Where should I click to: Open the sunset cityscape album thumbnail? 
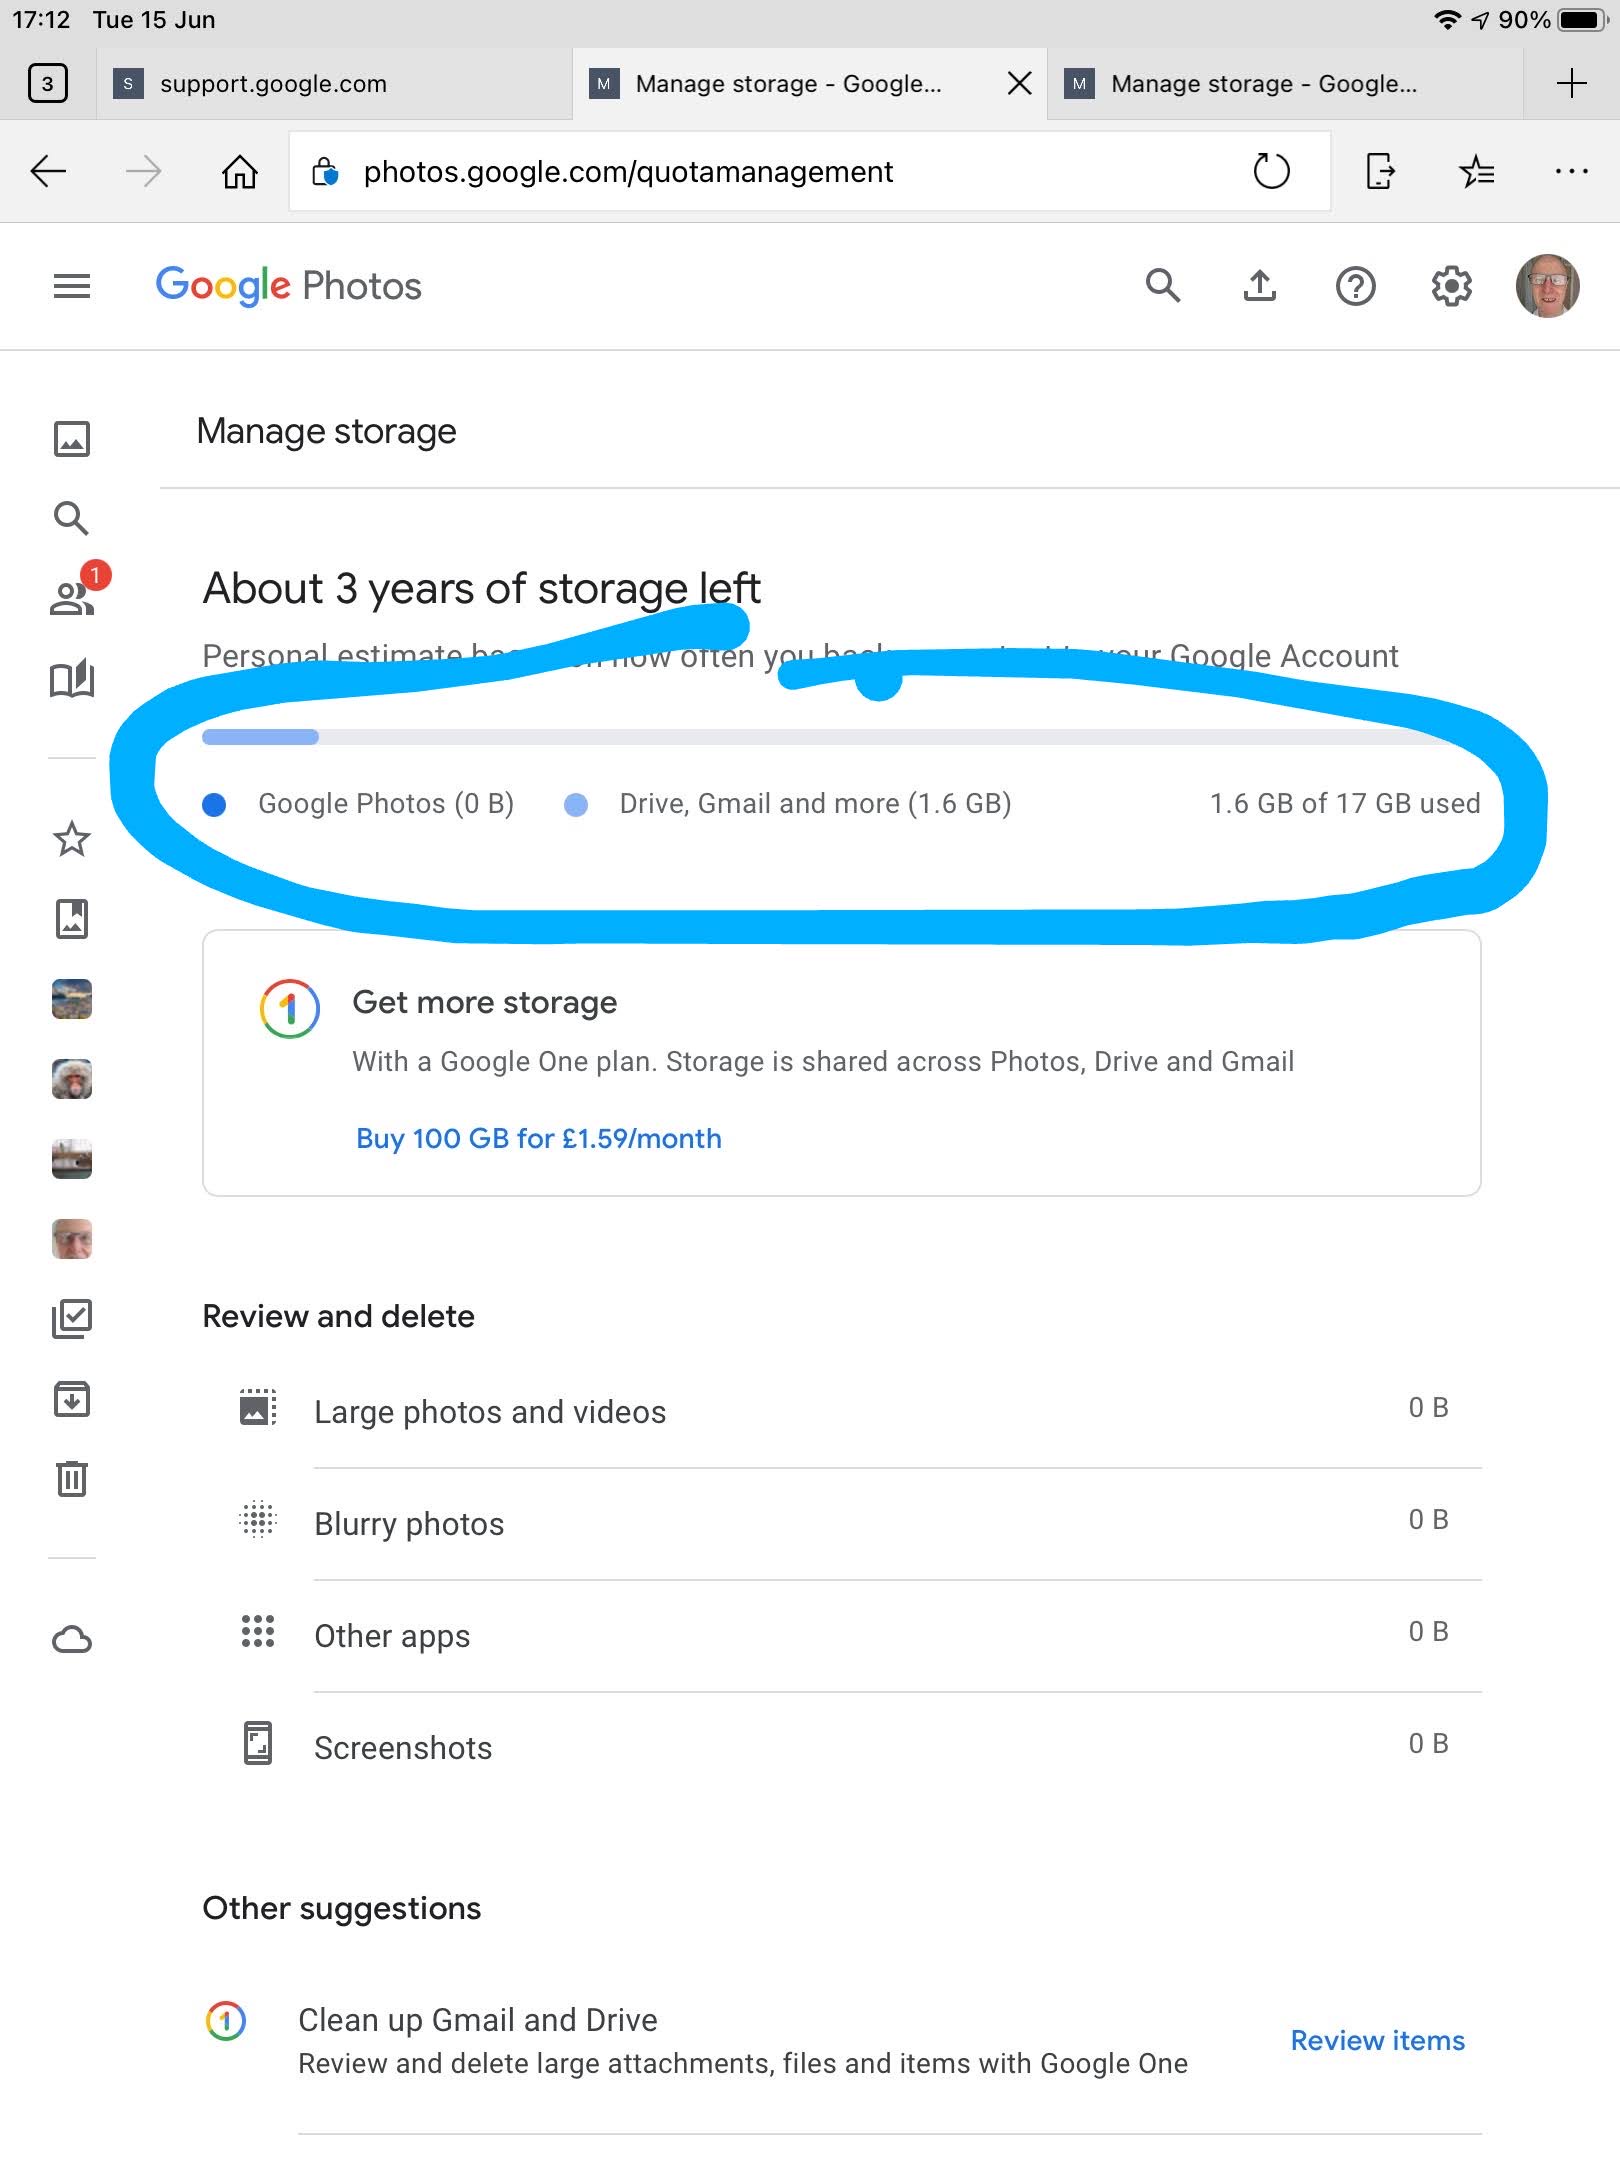72,999
